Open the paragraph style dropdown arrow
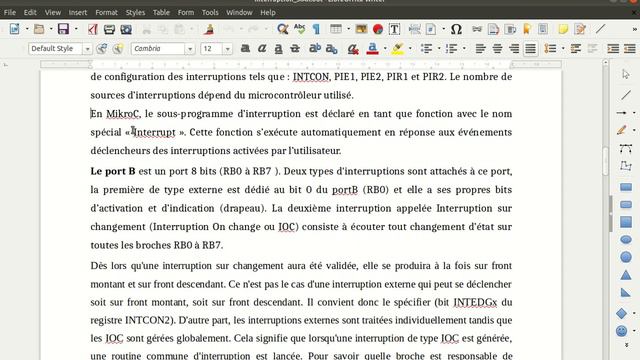 pyautogui.click(x=87, y=49)
